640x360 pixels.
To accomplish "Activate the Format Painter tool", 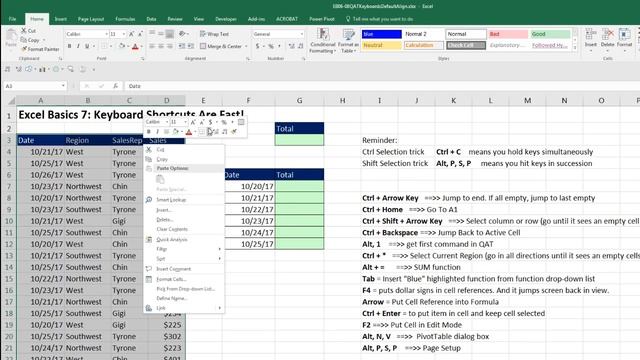I will coord(40,49).
